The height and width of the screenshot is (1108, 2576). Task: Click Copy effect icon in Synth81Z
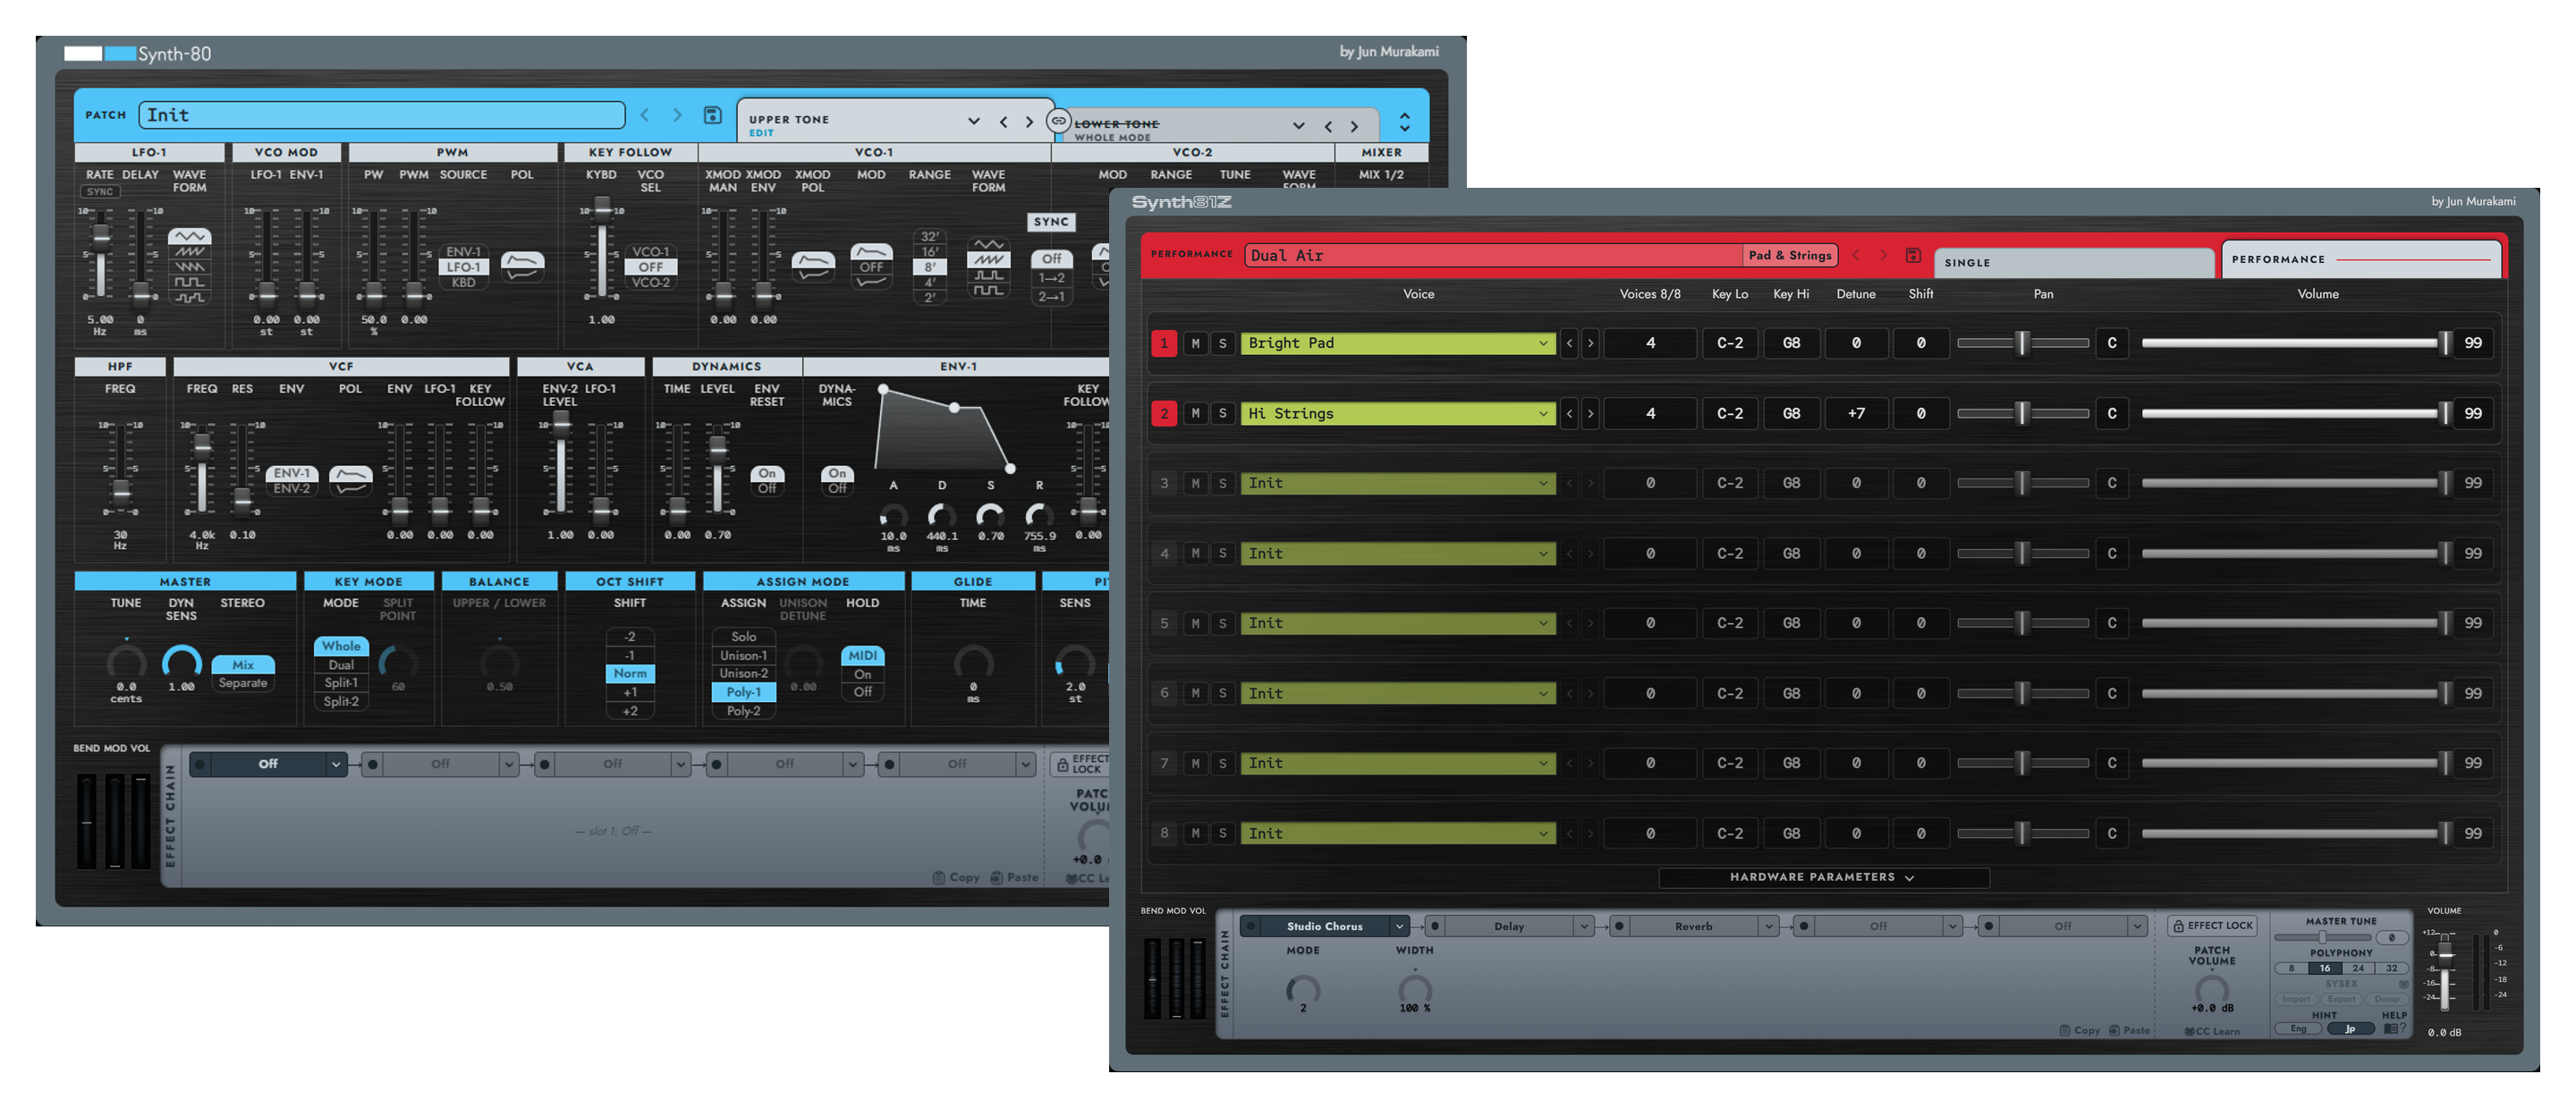(x=2078, y=1030)
